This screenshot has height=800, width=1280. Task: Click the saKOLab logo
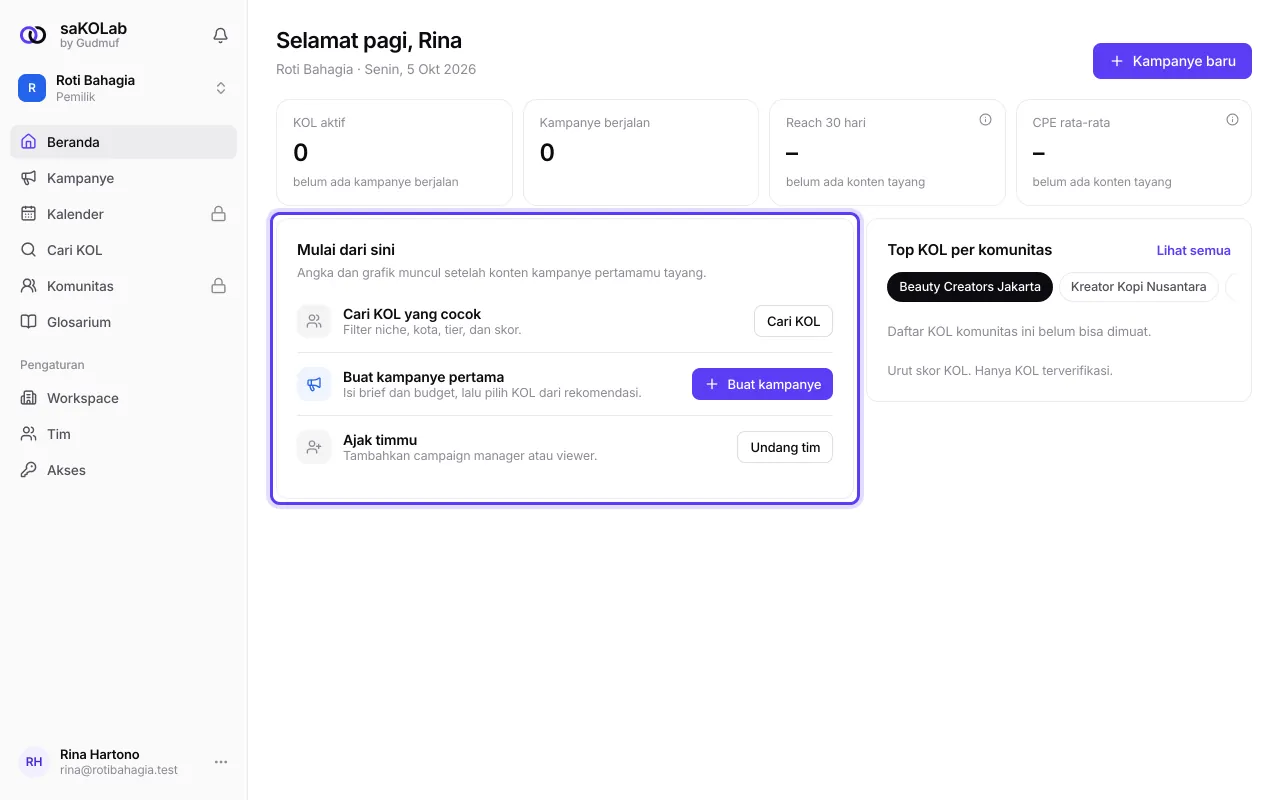(33, 35)
